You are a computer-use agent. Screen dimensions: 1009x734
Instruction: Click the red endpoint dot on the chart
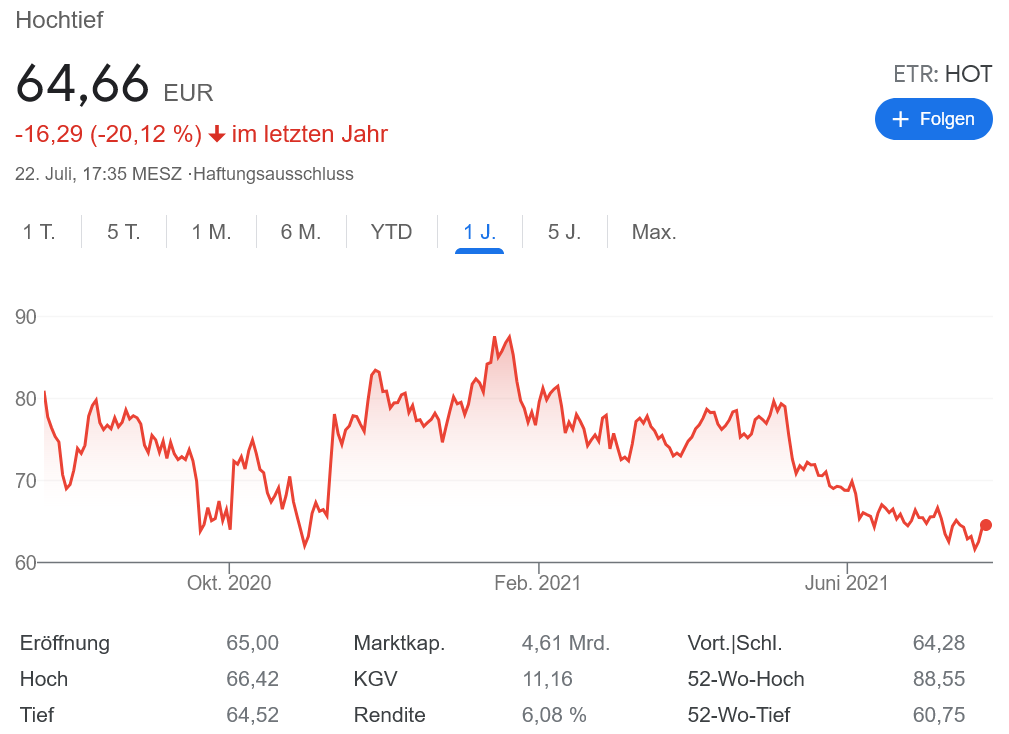986,525
